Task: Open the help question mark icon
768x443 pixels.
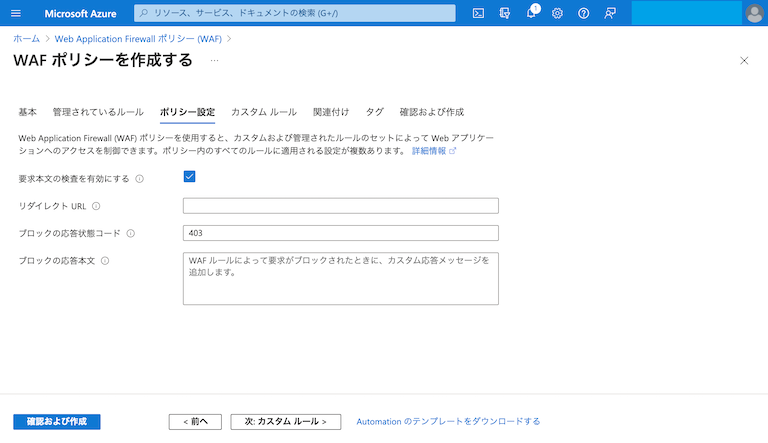Action: click(583, 13)
